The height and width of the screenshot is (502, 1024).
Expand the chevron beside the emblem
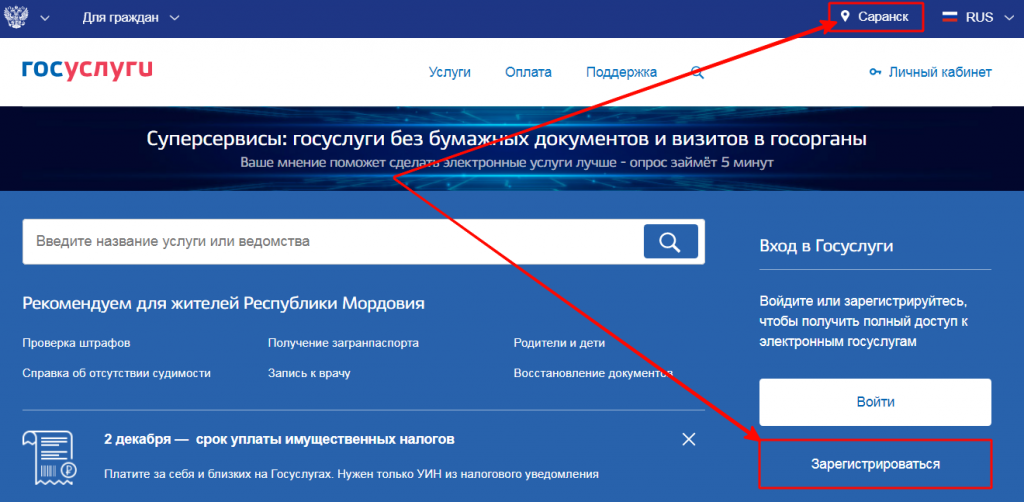[x=44, y=18]
